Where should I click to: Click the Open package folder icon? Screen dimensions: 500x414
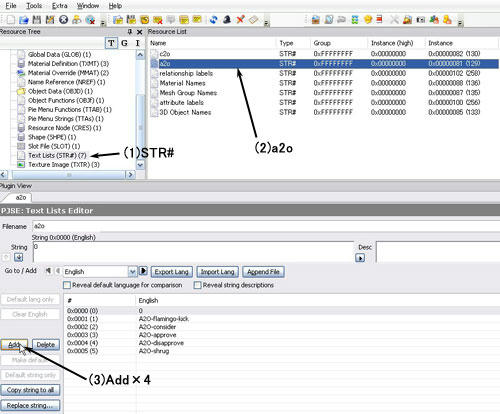click(24, 20)
